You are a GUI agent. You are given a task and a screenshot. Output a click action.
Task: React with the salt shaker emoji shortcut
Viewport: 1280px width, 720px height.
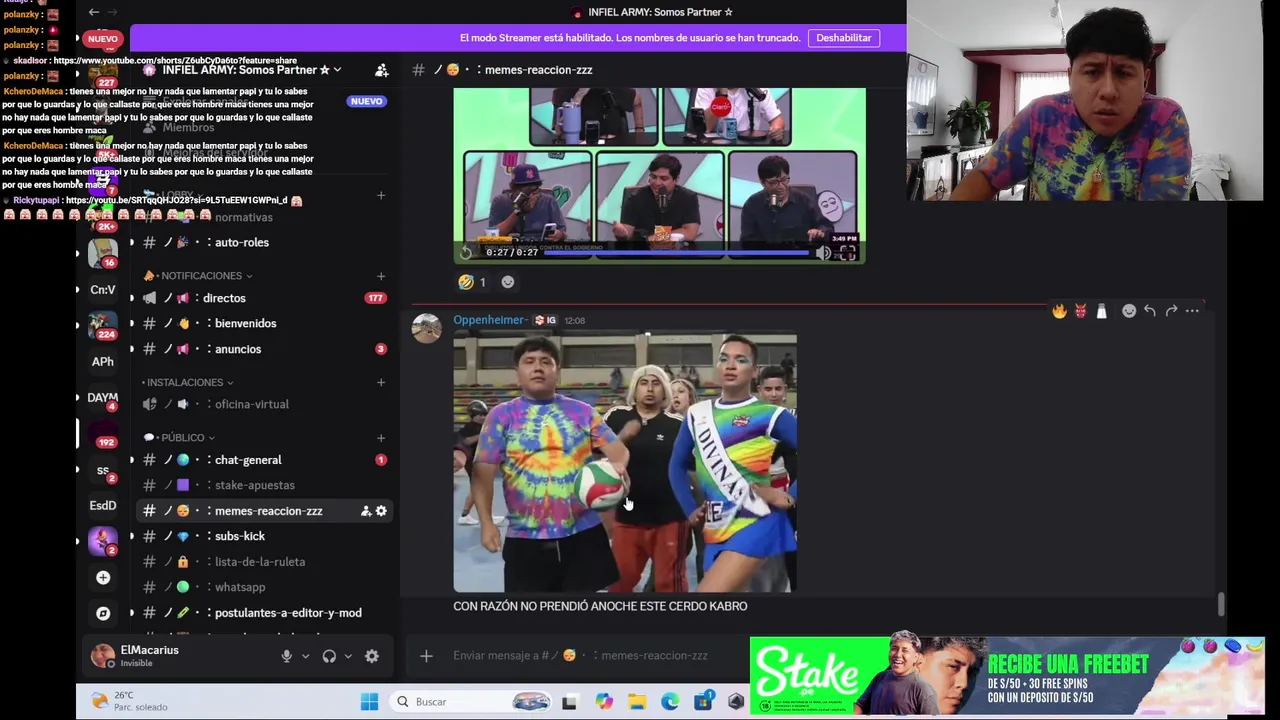(1101, 311)
